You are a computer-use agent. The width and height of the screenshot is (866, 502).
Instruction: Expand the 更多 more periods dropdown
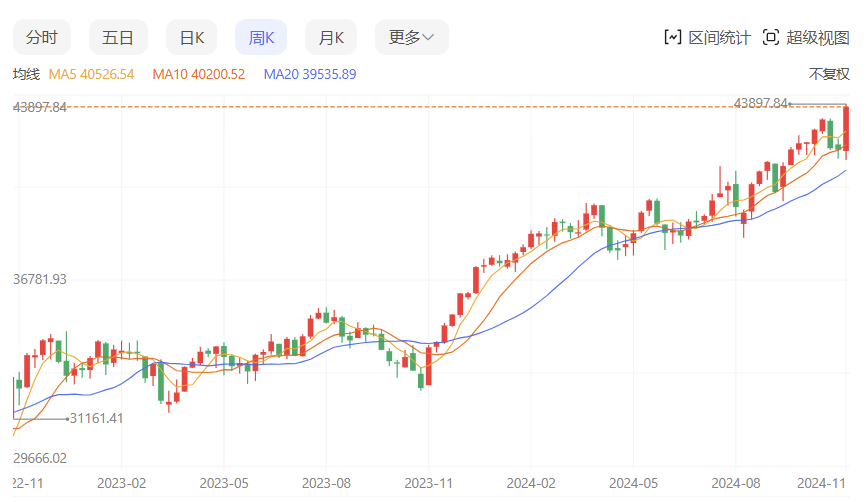click(411, 37)
